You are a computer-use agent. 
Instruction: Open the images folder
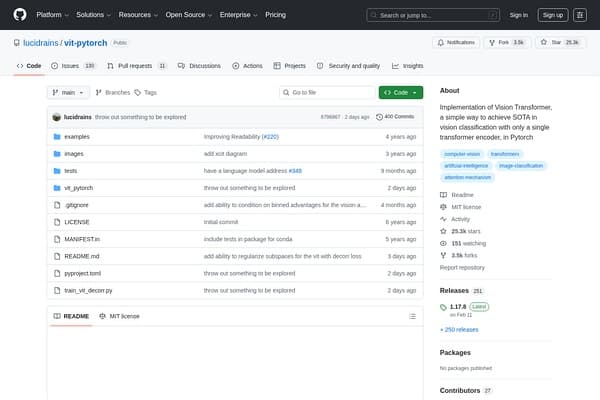(74, 154)
